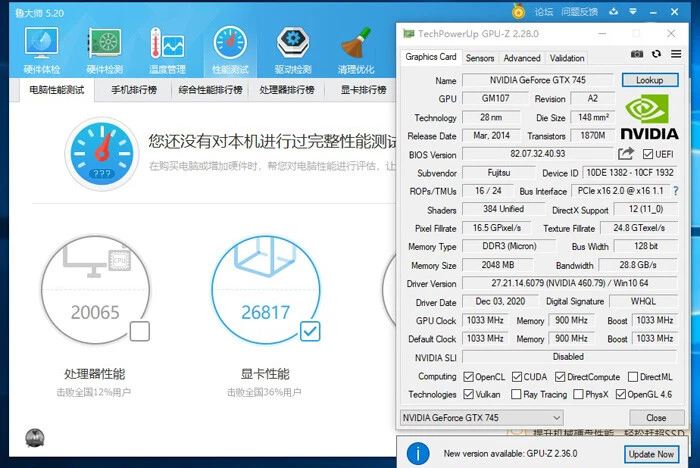Open the Lu Master title-bar dropdown menu arrow
Image resolution: width=700 pixels, height=468 pixels.
point(633,12)
